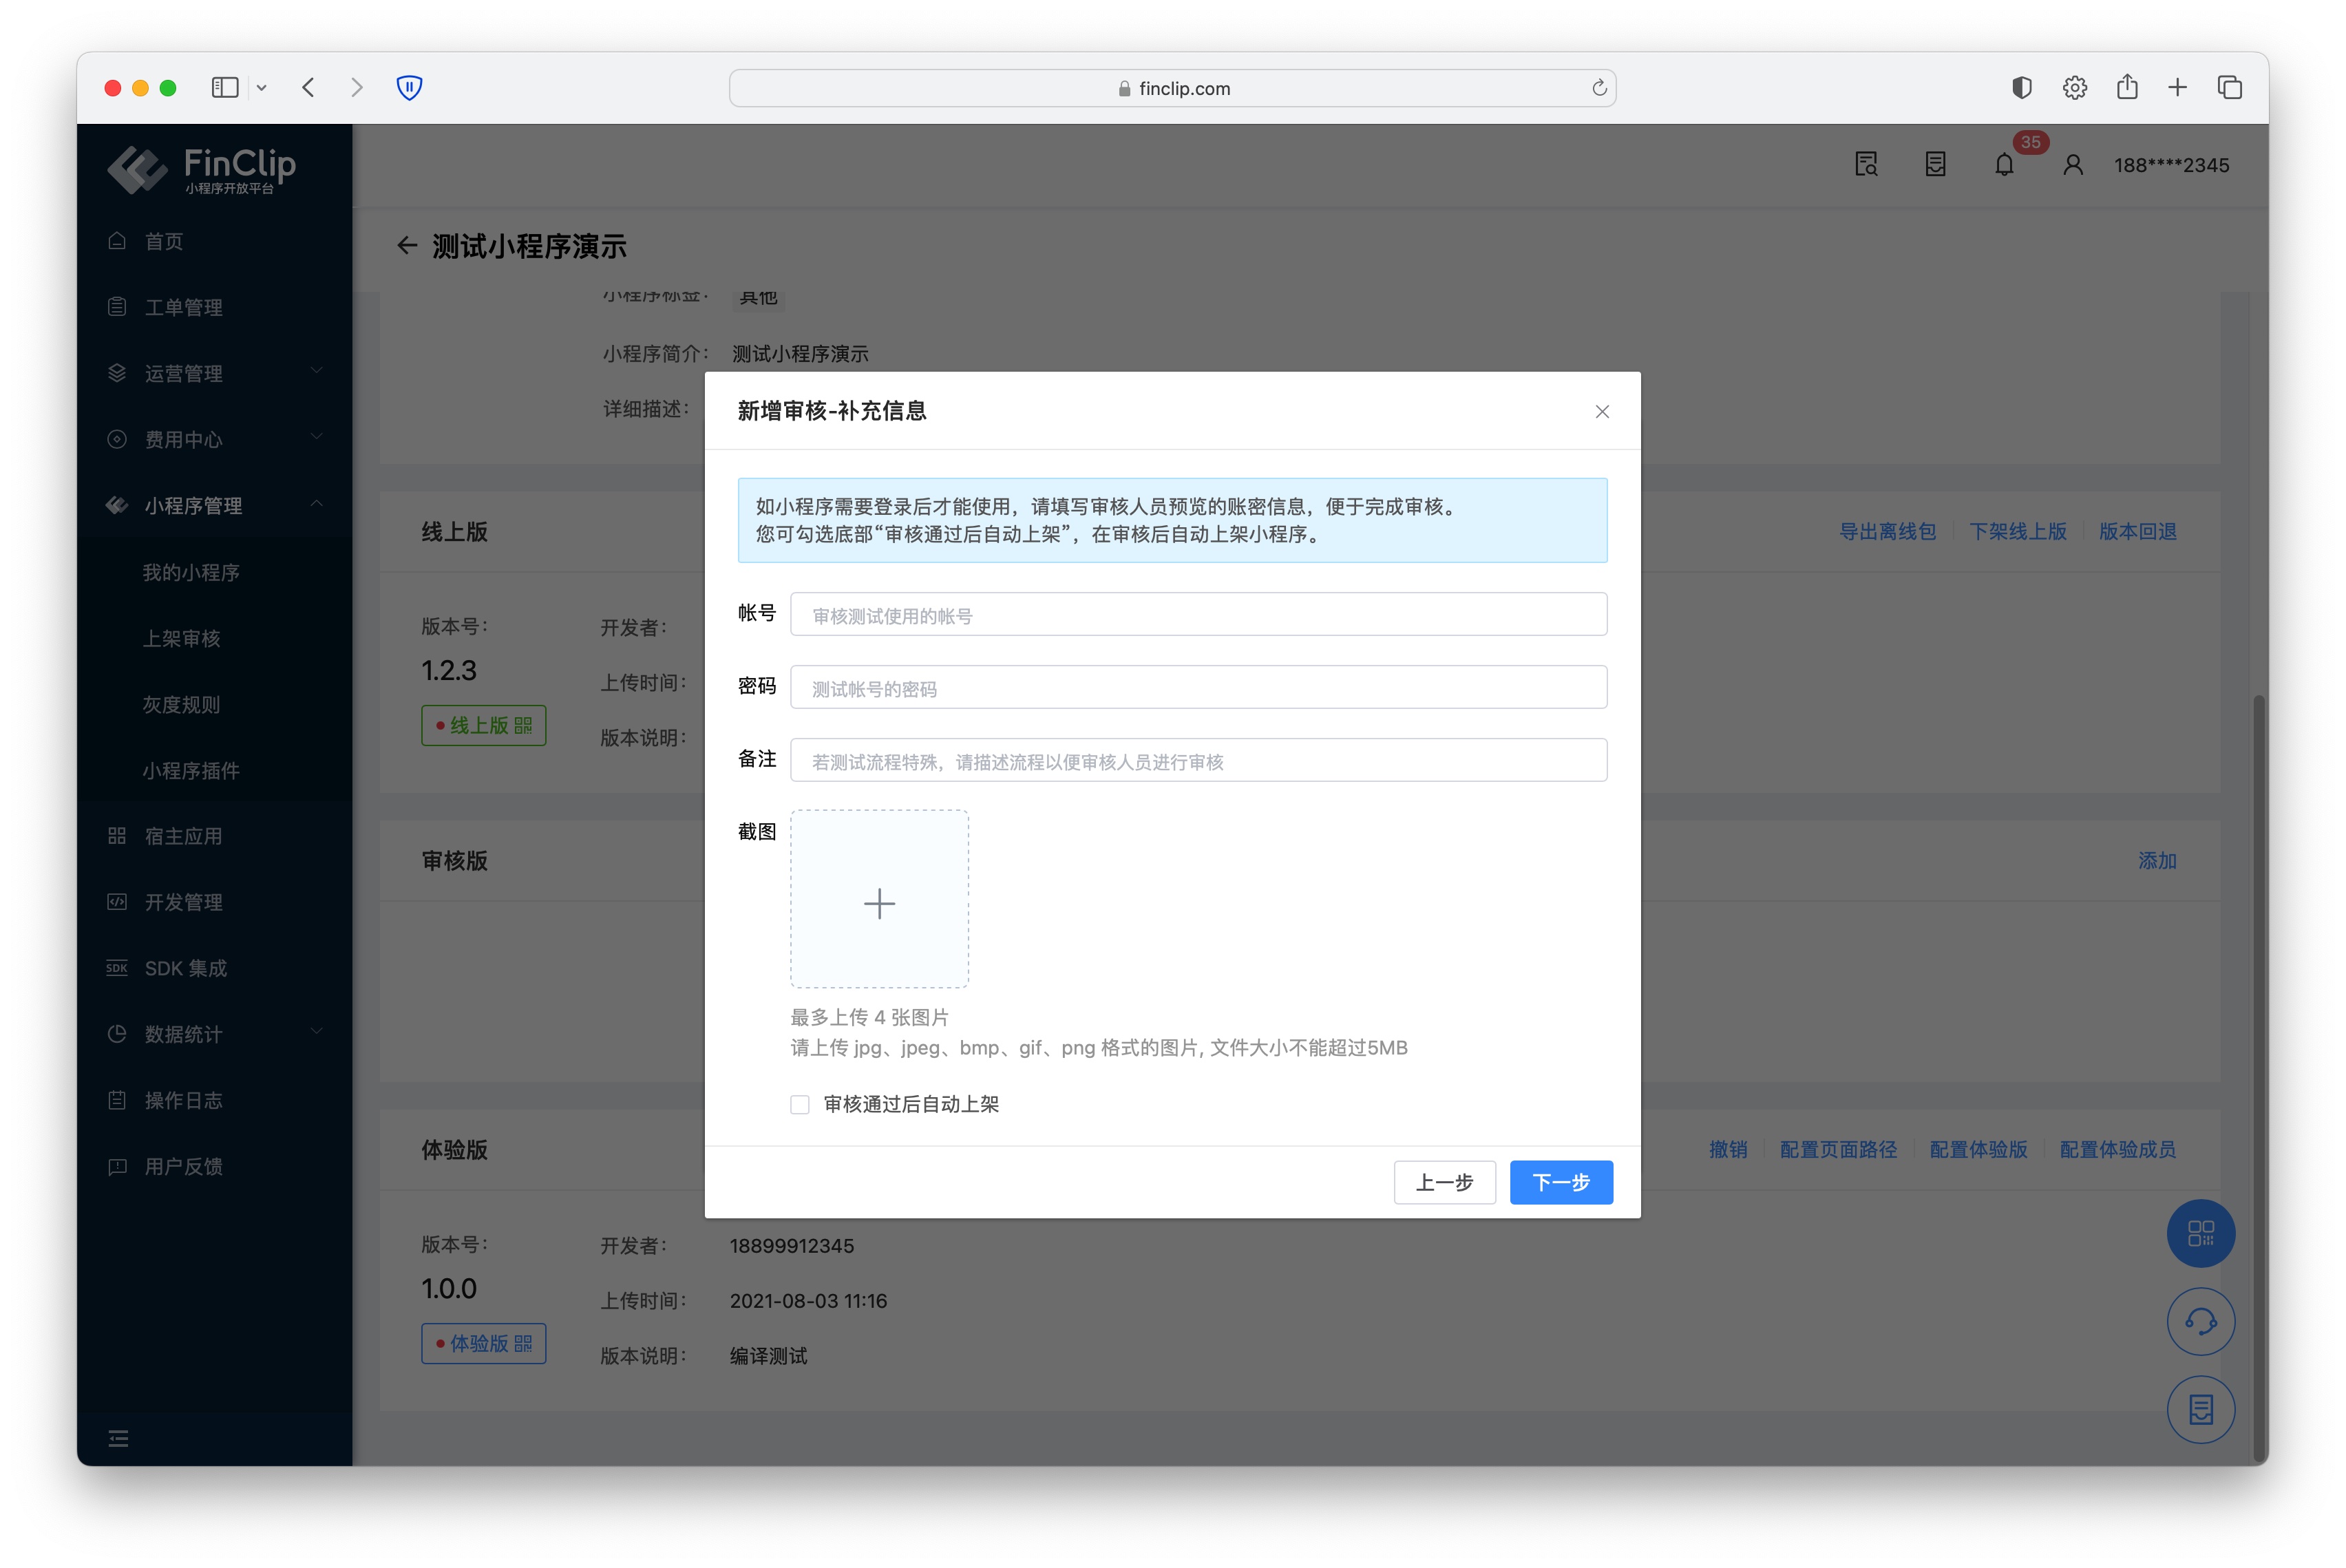Enable 审核通过后自动上架 checkbox
The height and width of the screenshot is (1568, 2346).
800,1104
